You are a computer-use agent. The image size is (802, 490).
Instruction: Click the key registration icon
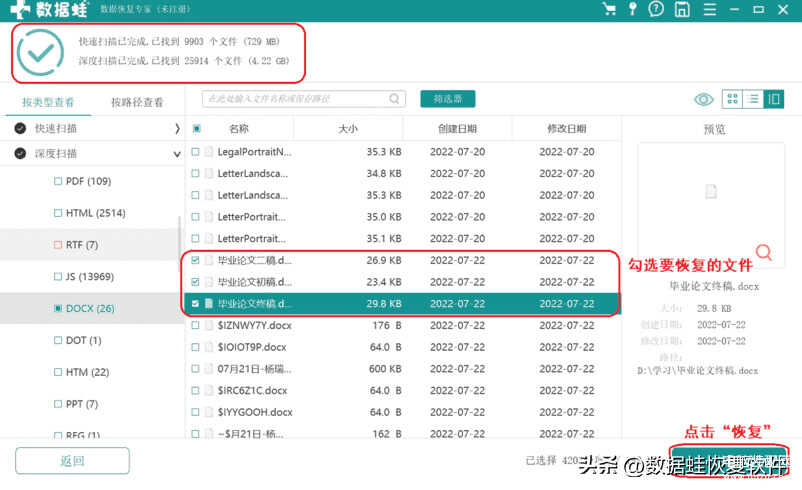pyautogui.click(x=633, y=9)
